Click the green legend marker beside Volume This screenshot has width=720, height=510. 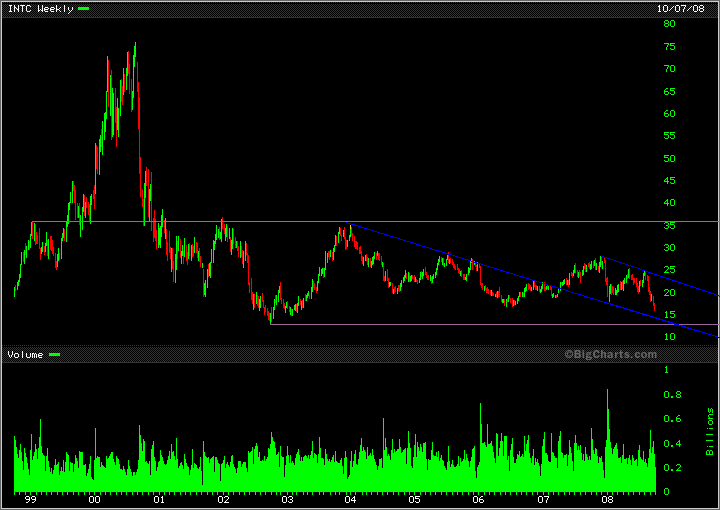click(55, 355)
